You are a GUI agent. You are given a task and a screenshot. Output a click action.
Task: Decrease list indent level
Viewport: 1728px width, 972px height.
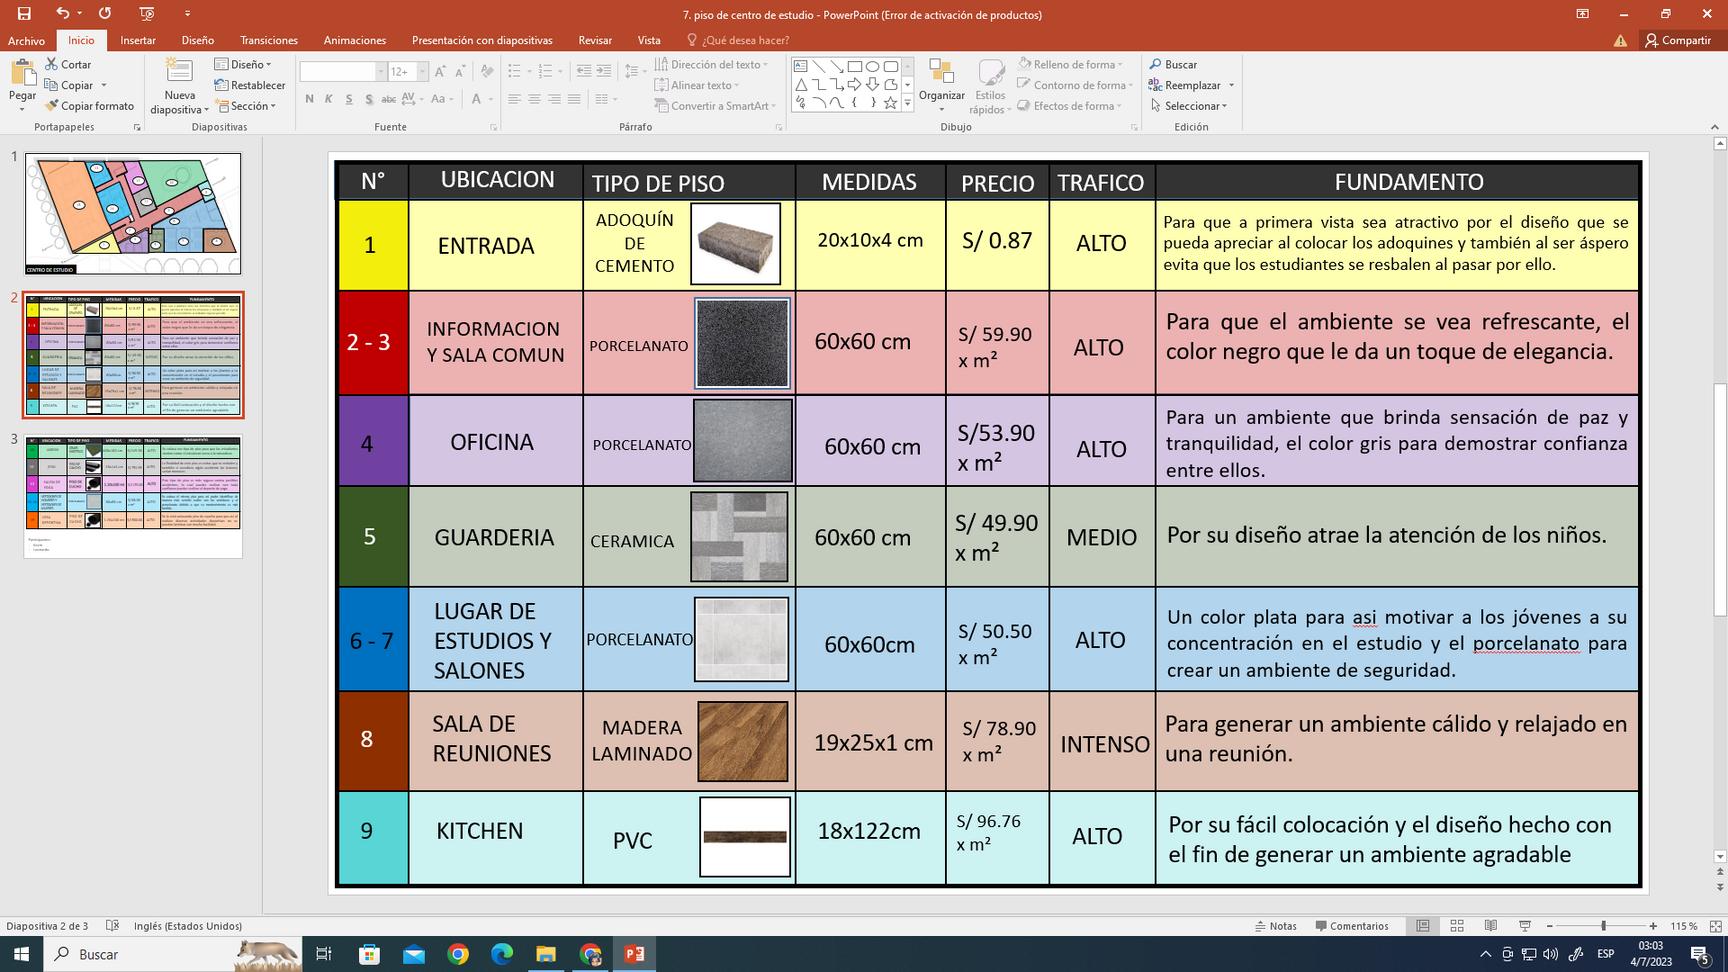(584, 71)
